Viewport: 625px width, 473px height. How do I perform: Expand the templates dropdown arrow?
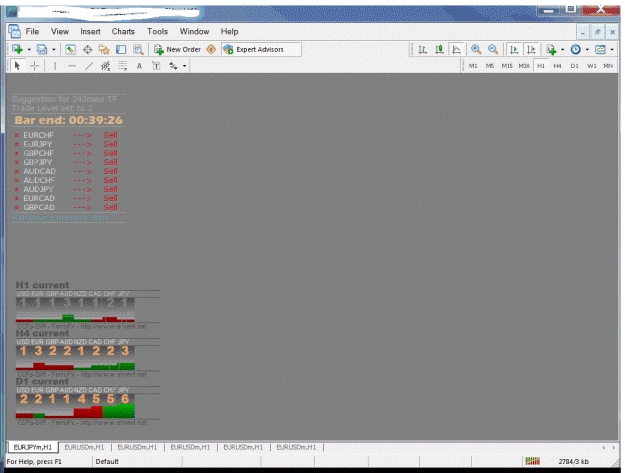612,49
